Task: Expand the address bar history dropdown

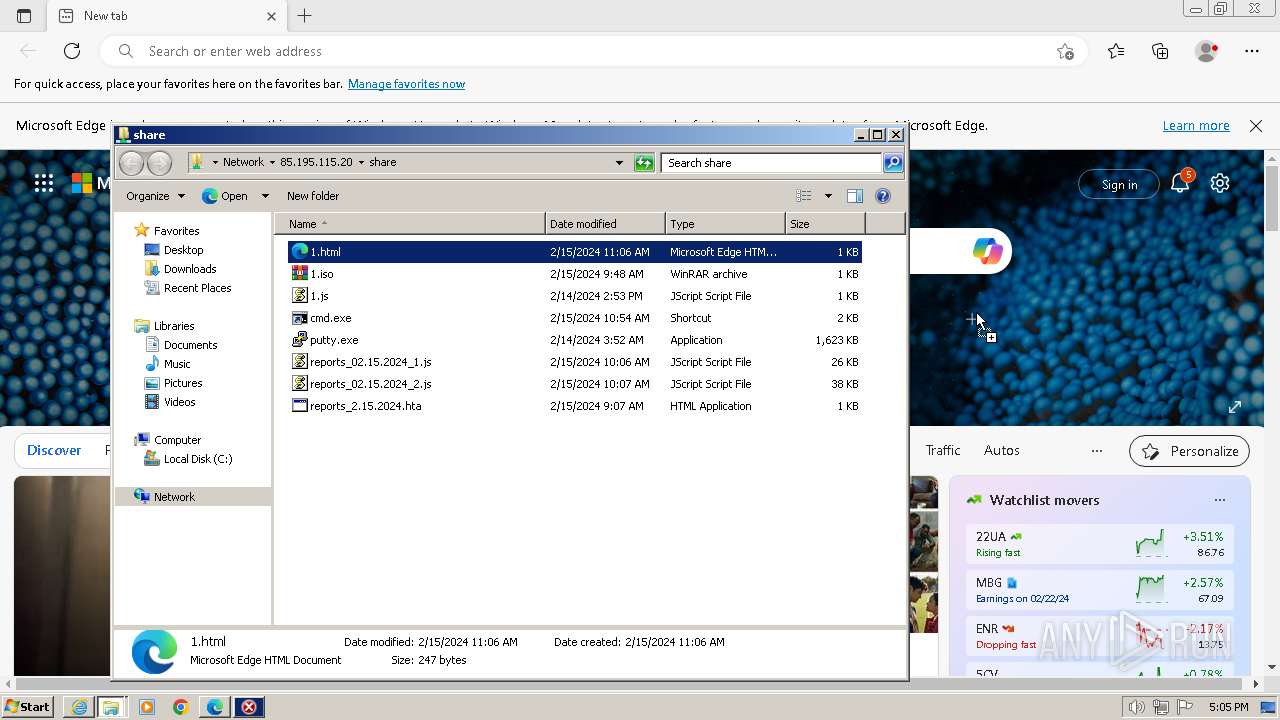Action: pyautogui.click(x=619, y=162)
